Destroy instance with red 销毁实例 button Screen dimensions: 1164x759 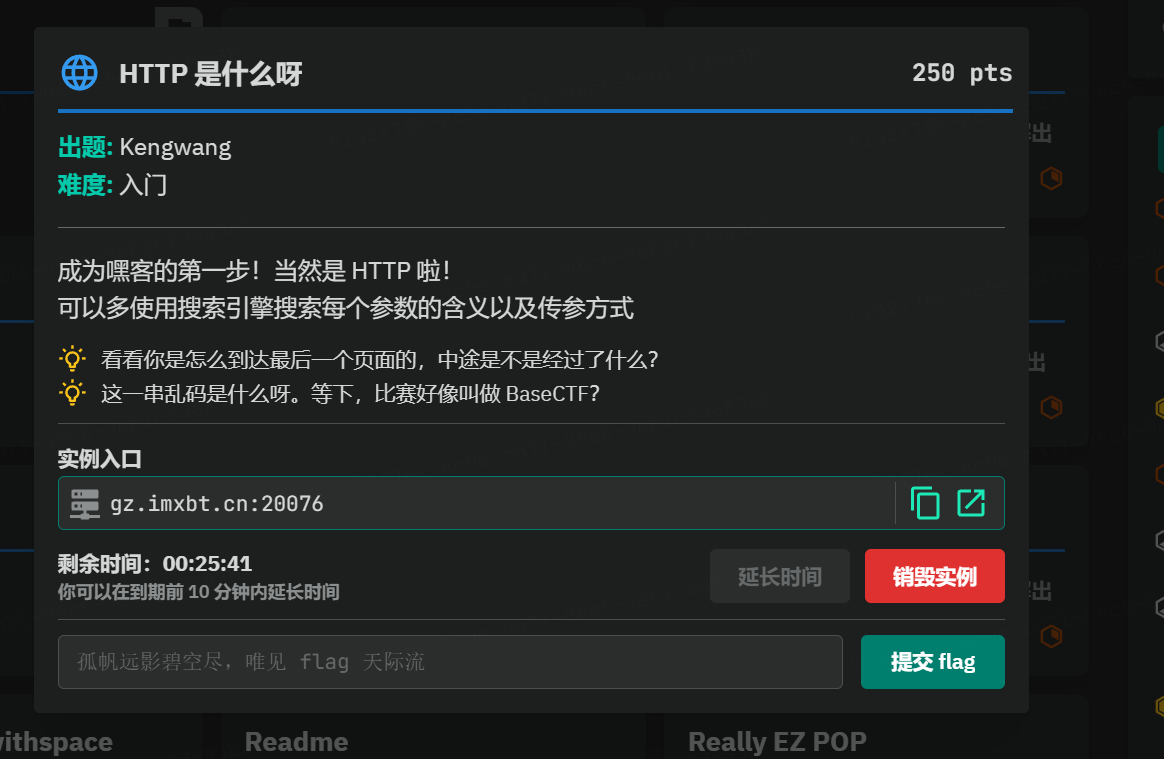click(x=935, y=576)
